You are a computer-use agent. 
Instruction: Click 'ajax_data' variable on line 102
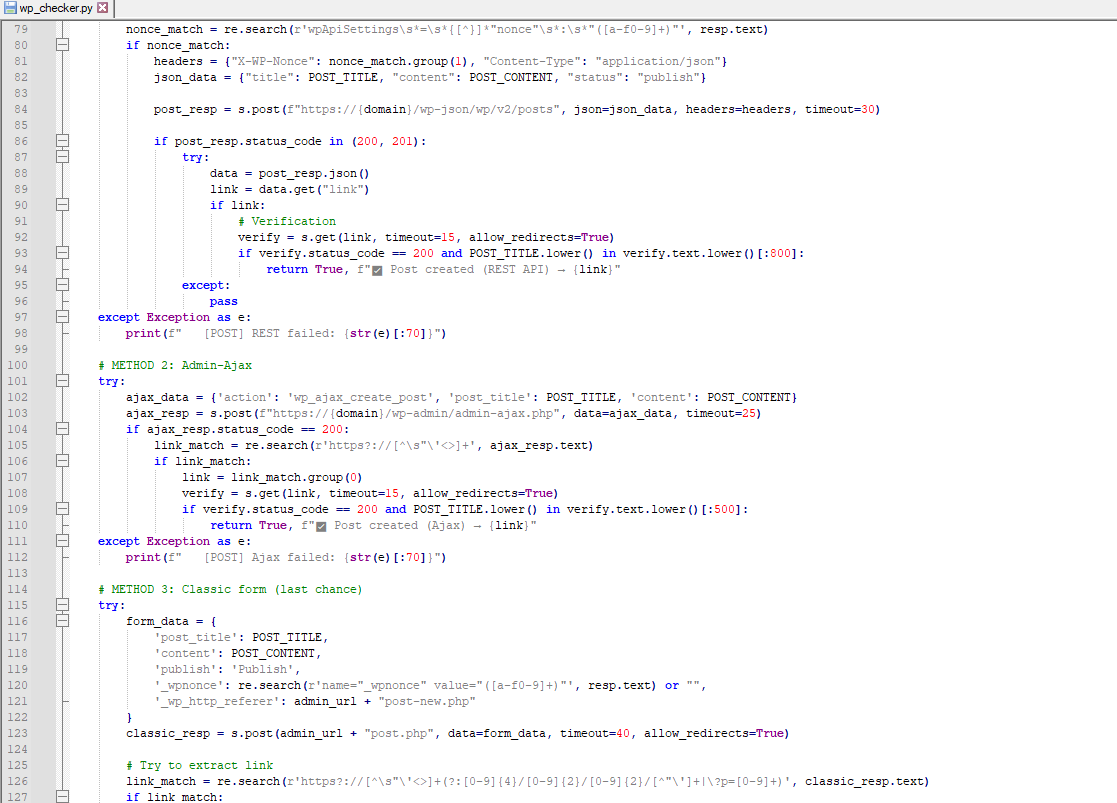[x=157, y=398]
